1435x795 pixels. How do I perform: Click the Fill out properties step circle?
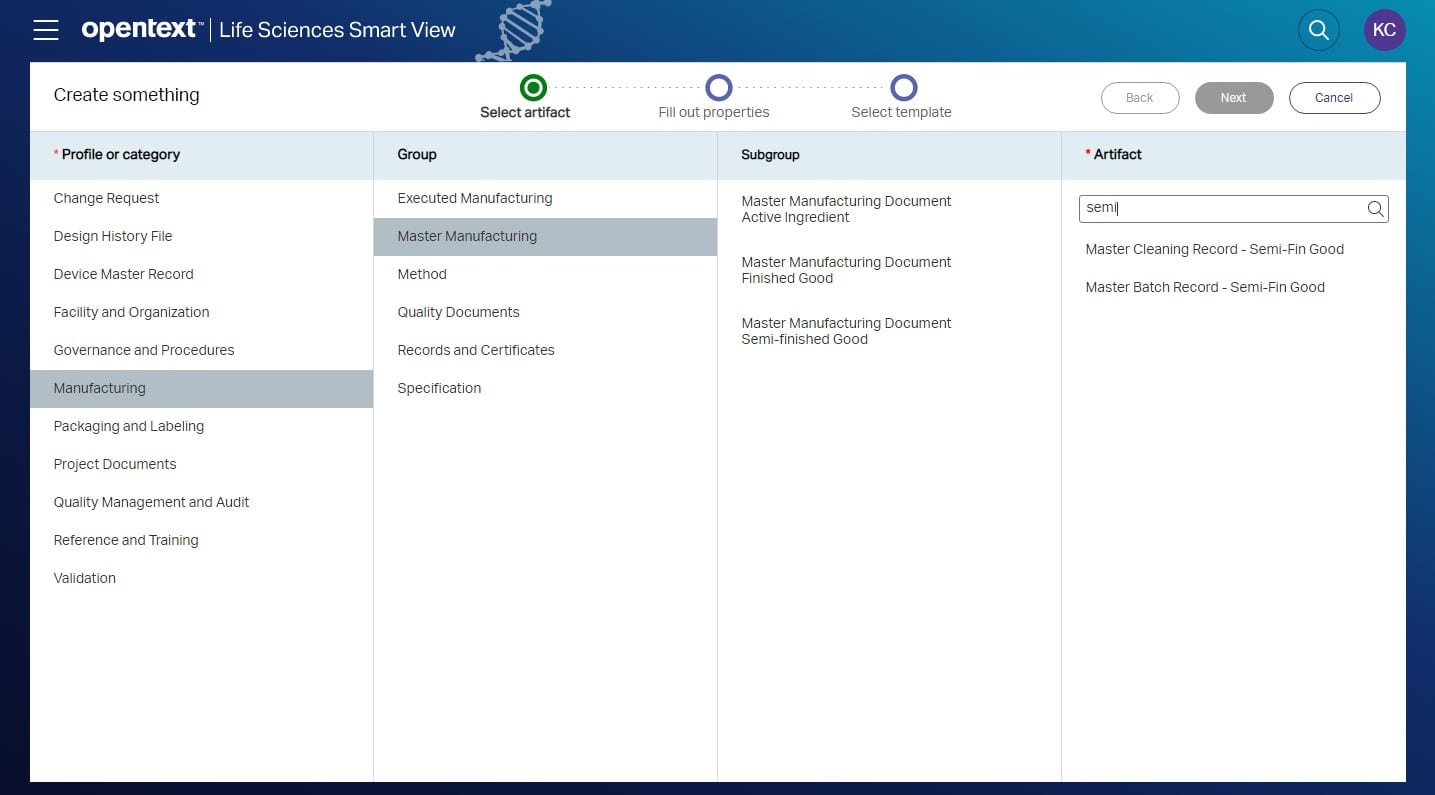click(719, 88)
